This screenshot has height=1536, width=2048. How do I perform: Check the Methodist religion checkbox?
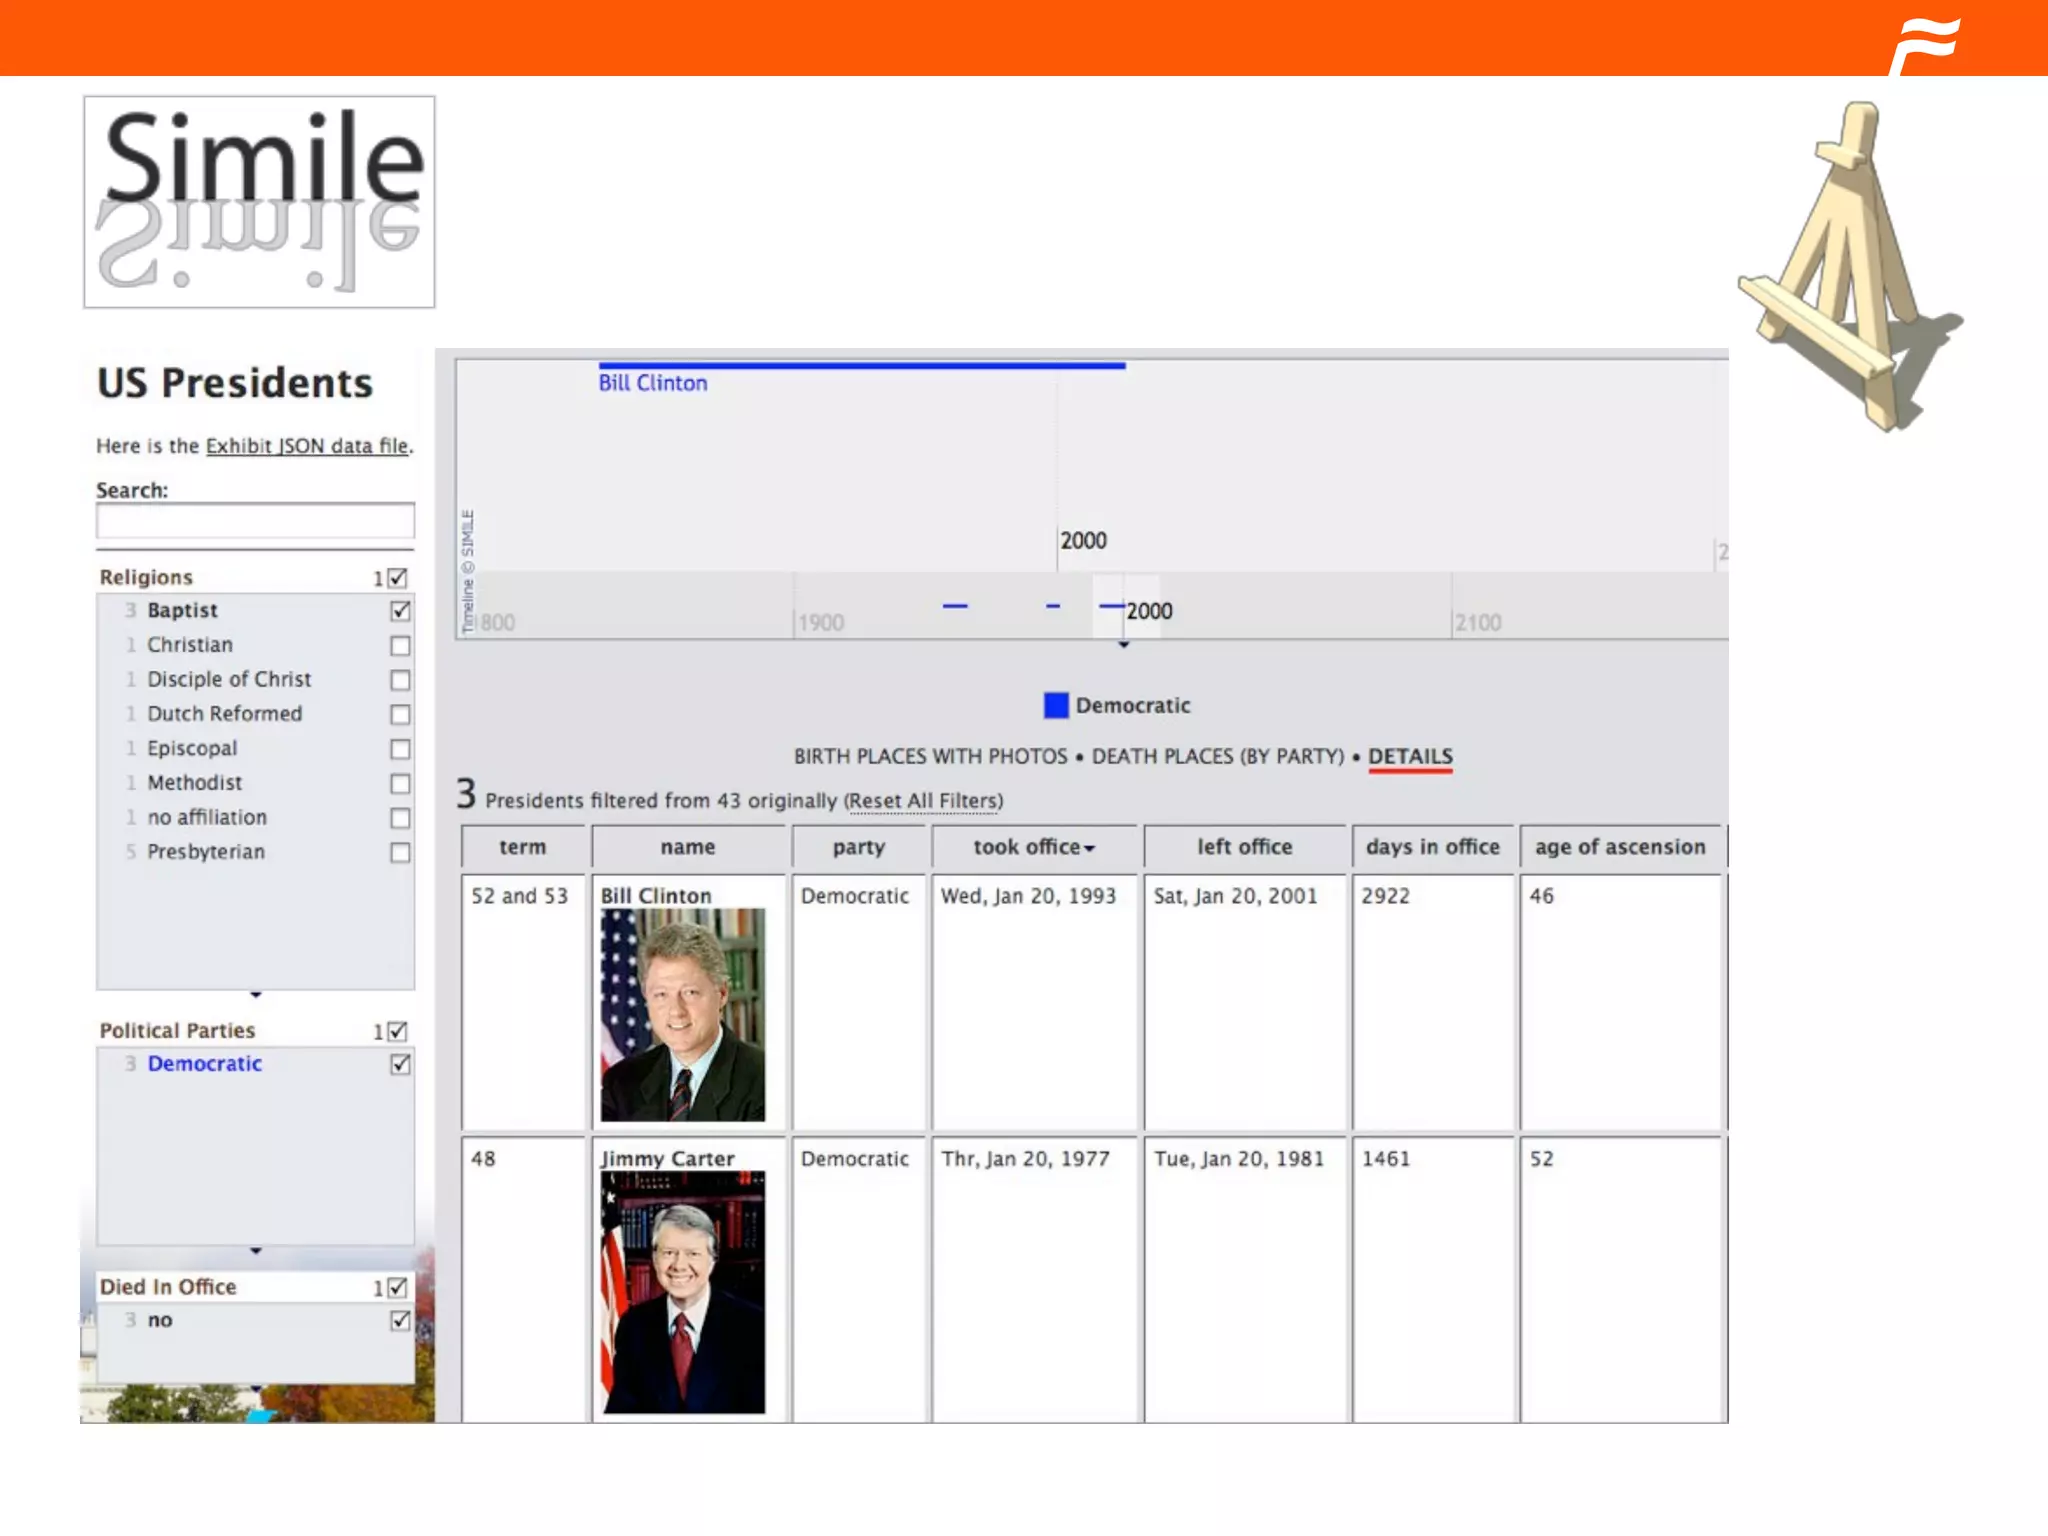400,784
